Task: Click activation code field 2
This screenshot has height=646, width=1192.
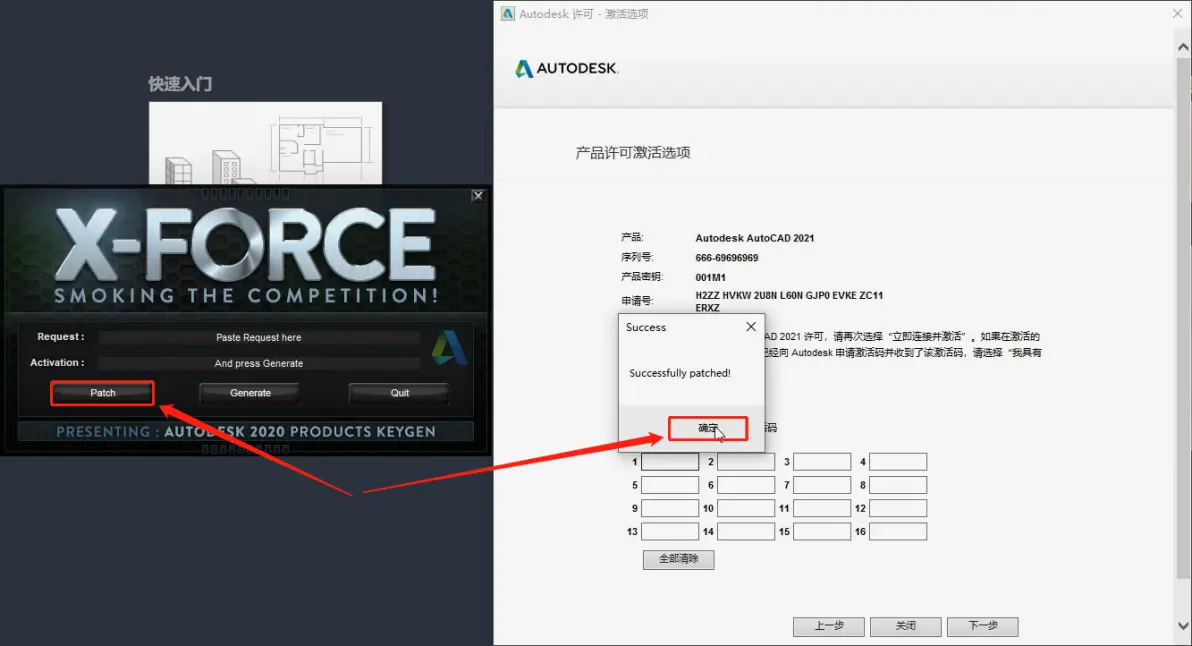Action: click(x=746, y=461)
